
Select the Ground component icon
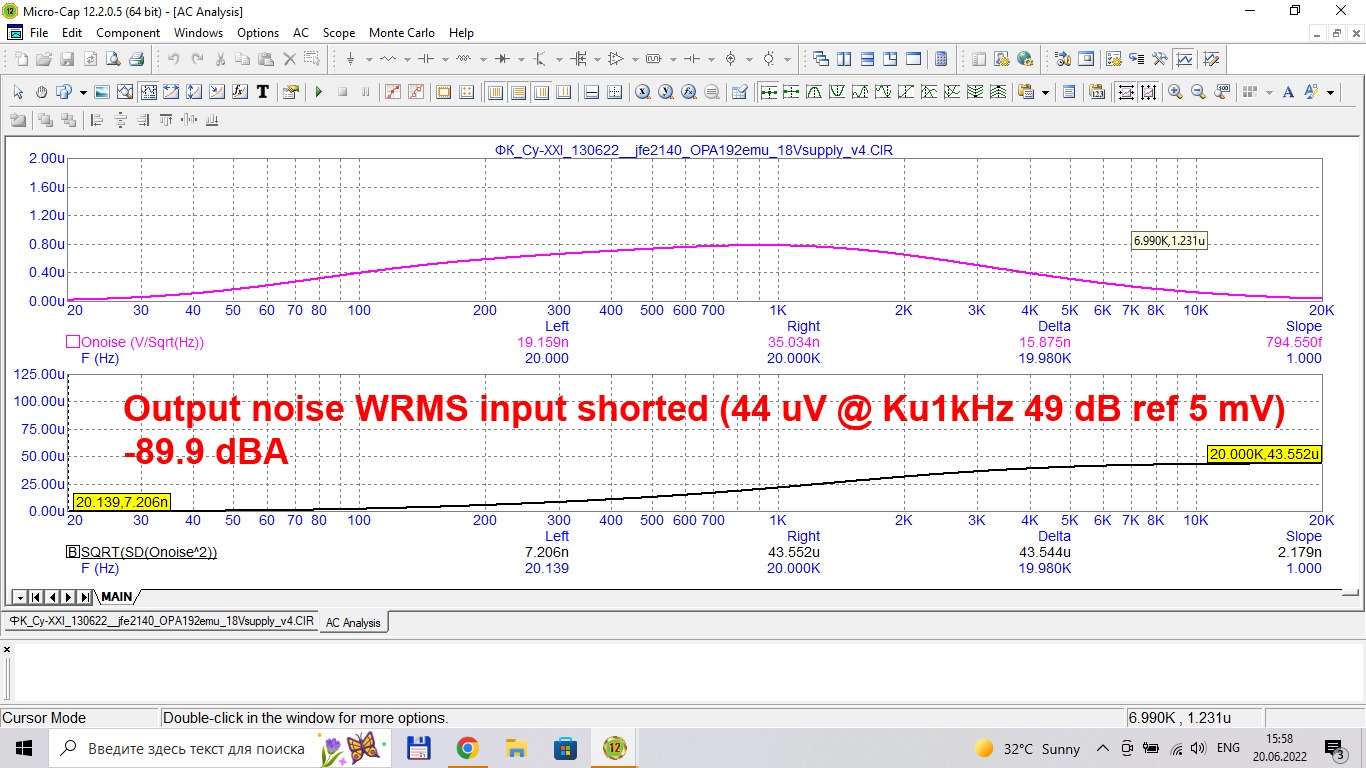[x=350, y=59]
